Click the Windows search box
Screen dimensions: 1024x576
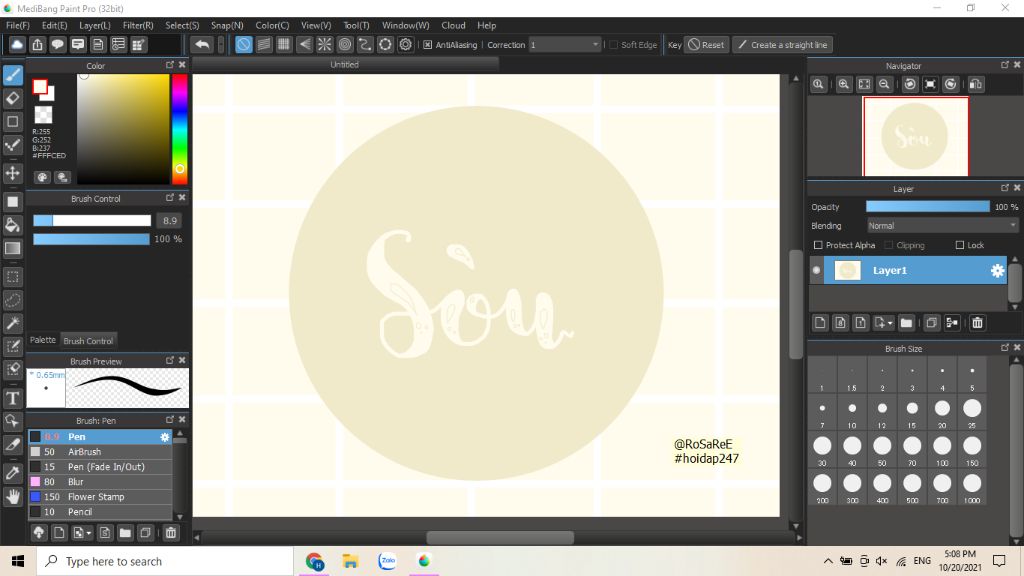pos(166,562)
